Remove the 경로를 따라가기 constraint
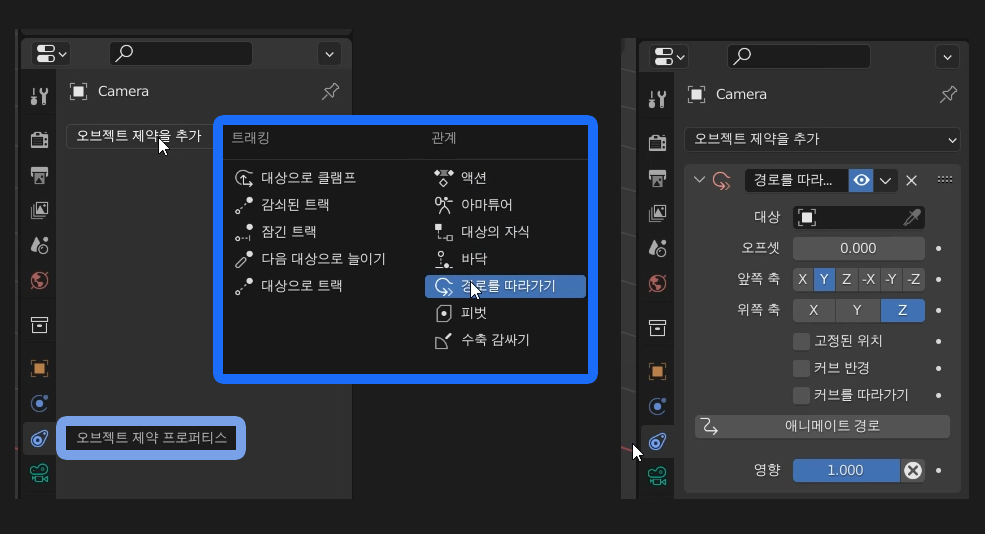Viewport: 985px width, 534px height. [912, 180]
